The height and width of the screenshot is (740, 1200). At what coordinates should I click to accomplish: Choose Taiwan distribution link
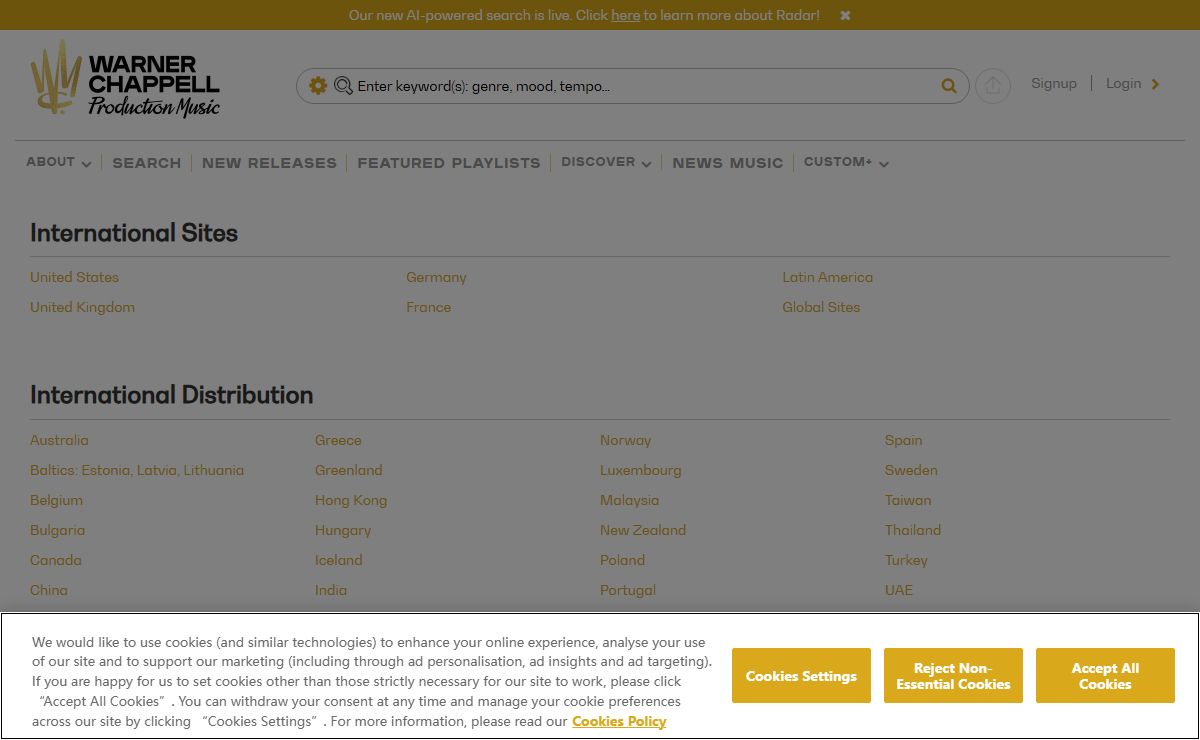tap(908, 500)
